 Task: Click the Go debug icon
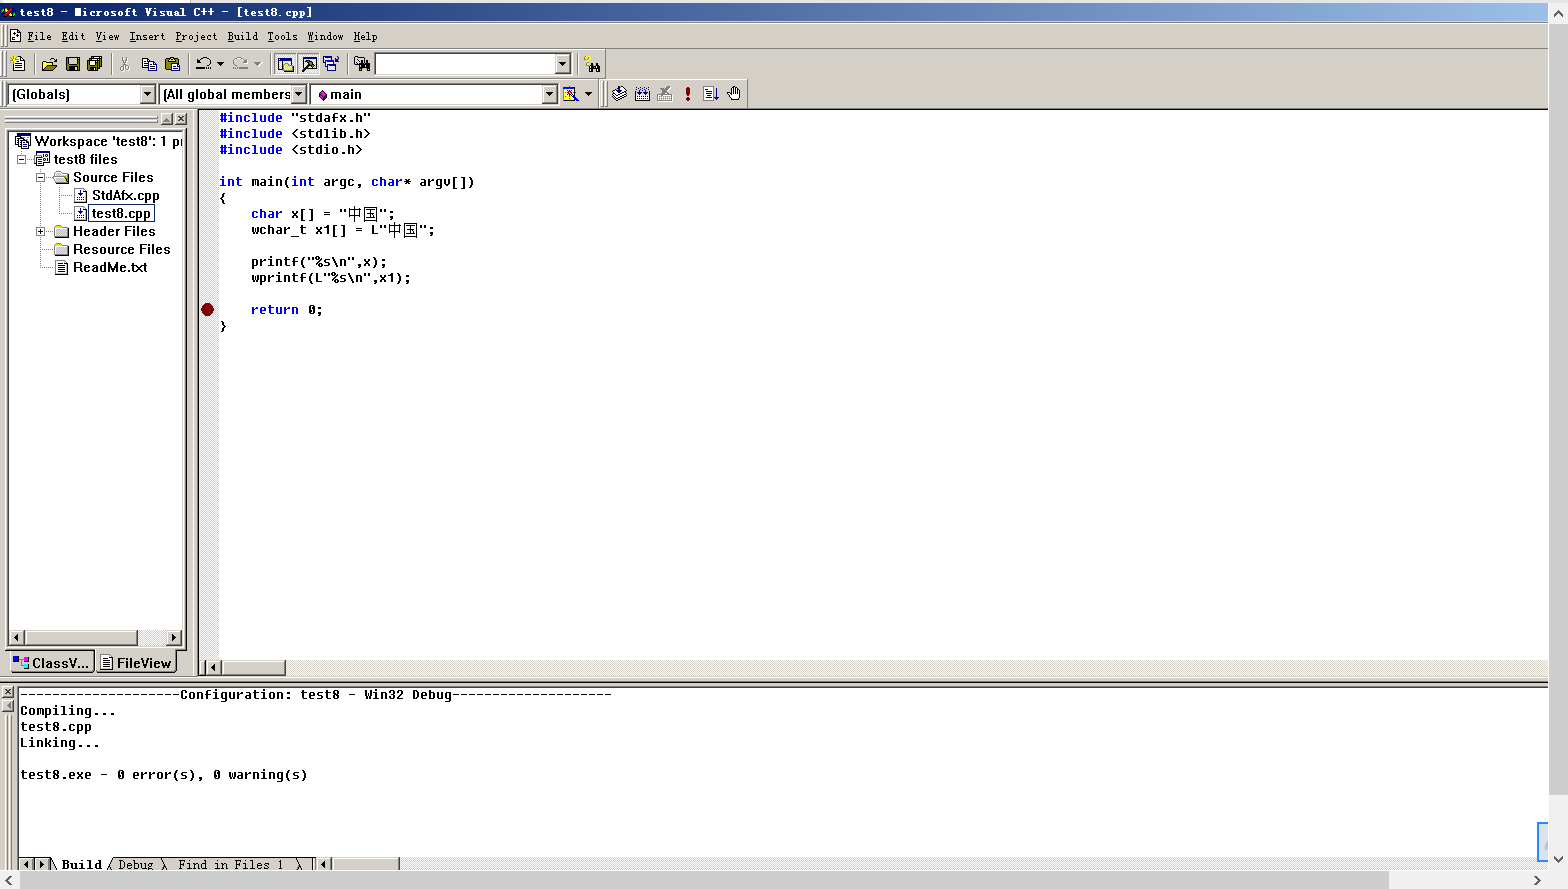[711, 94]
